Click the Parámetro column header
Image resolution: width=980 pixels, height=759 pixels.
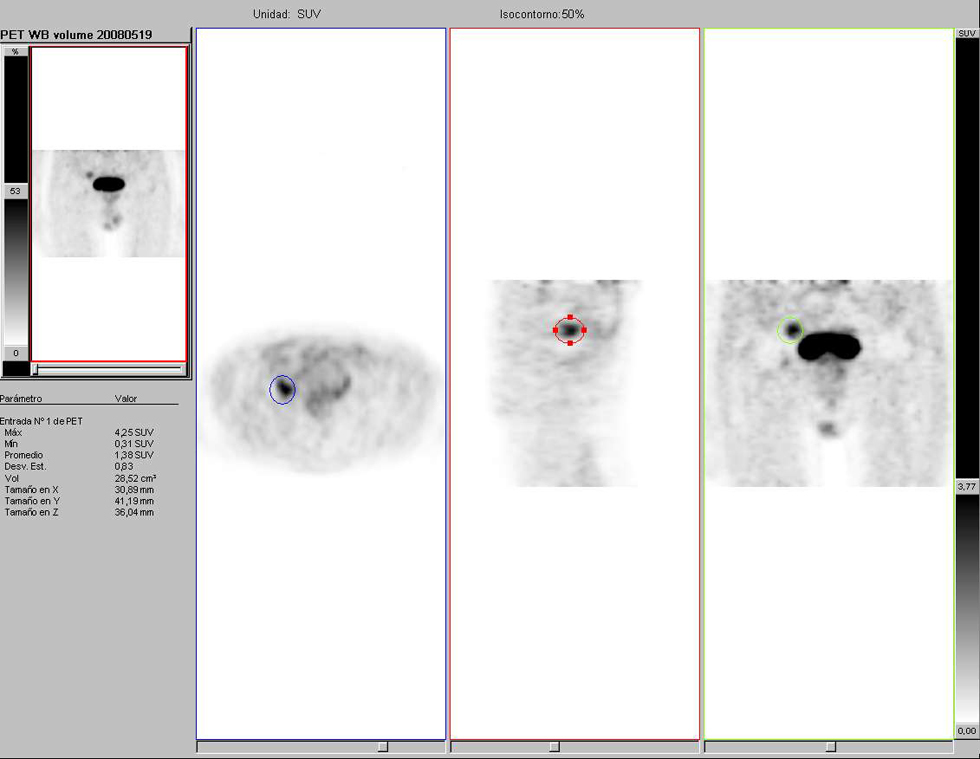pos(21,398)
